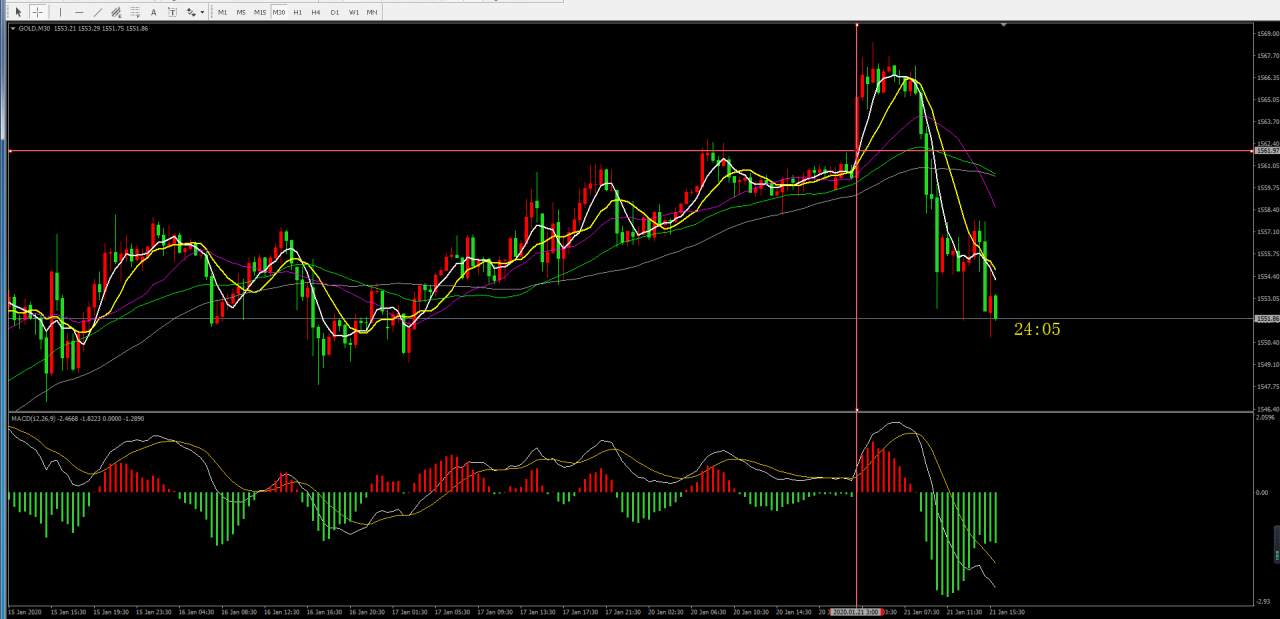
Task: Select the trendline drawing tool
Action: coord(98,12)
